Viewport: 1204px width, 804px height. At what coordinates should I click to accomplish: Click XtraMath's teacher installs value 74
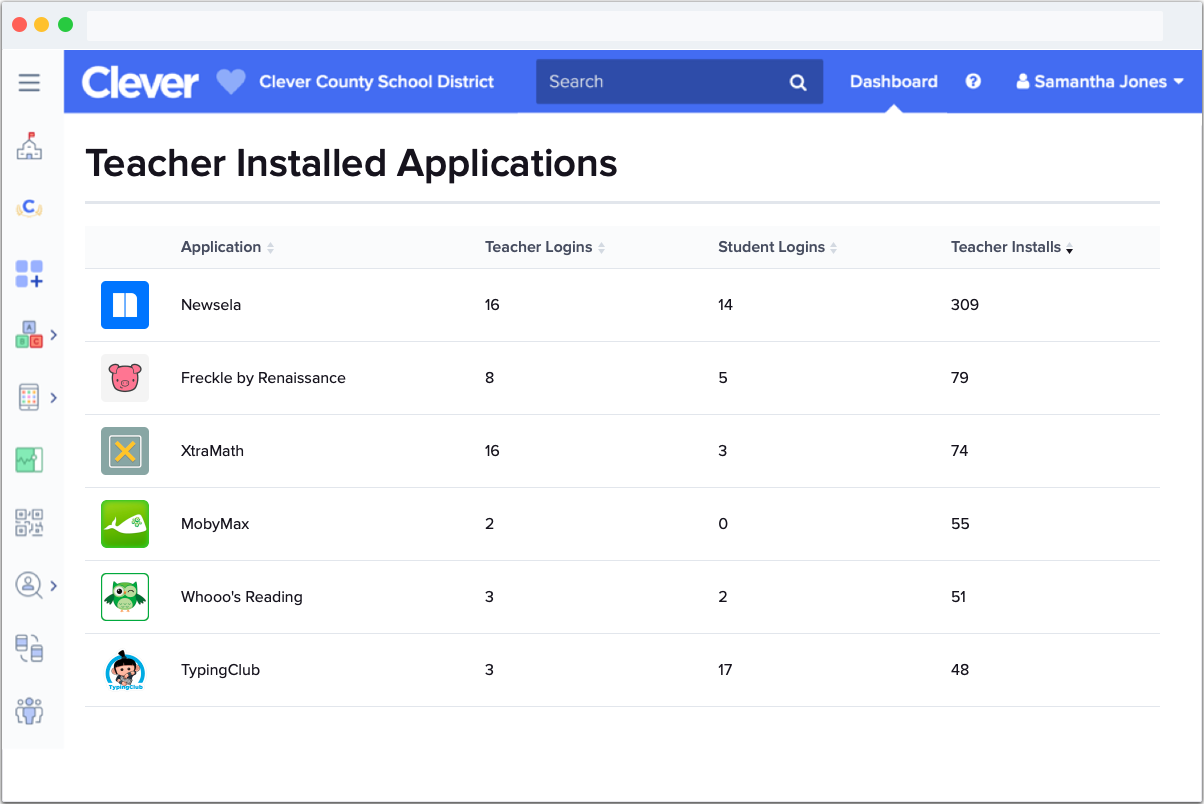point(960,451)
